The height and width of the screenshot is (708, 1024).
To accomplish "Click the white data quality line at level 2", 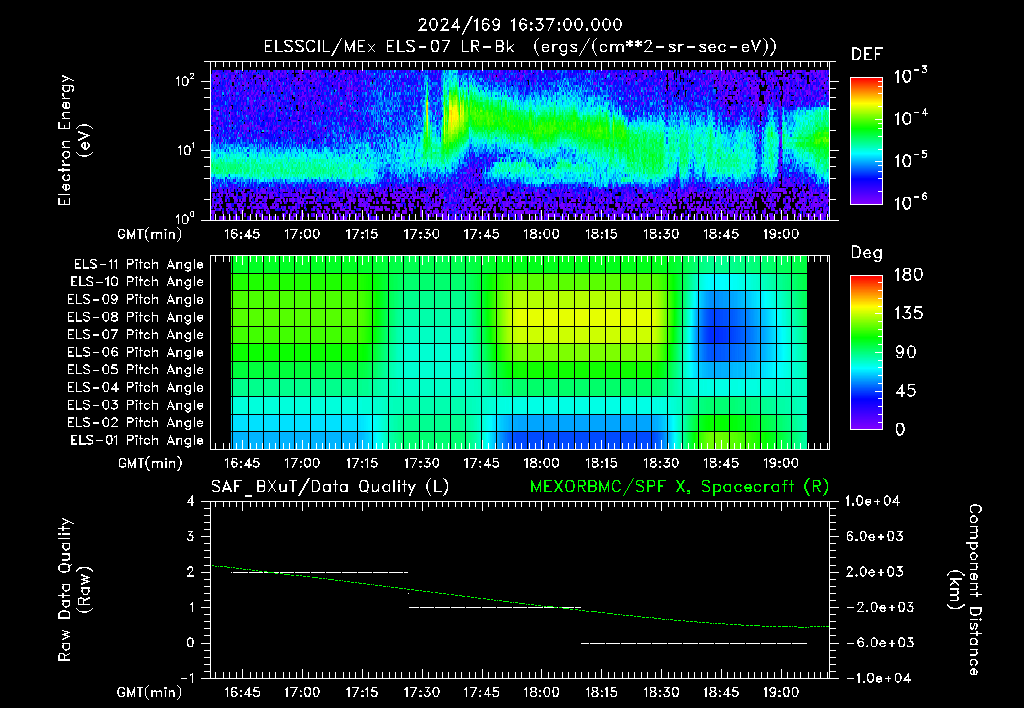I will pos(319,573).
